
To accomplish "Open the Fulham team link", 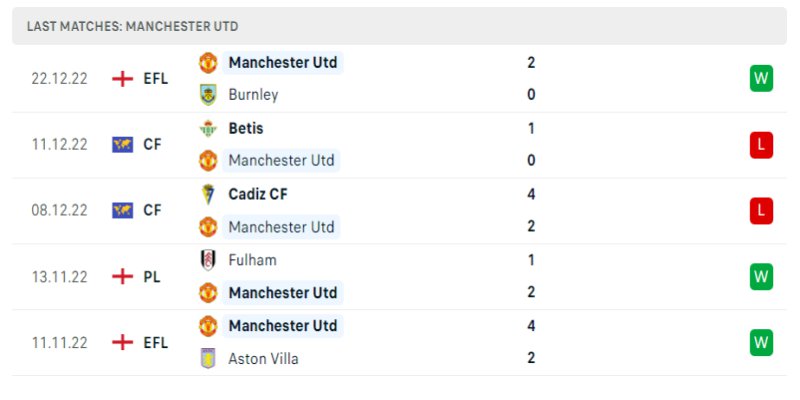I will click(252, 260).
